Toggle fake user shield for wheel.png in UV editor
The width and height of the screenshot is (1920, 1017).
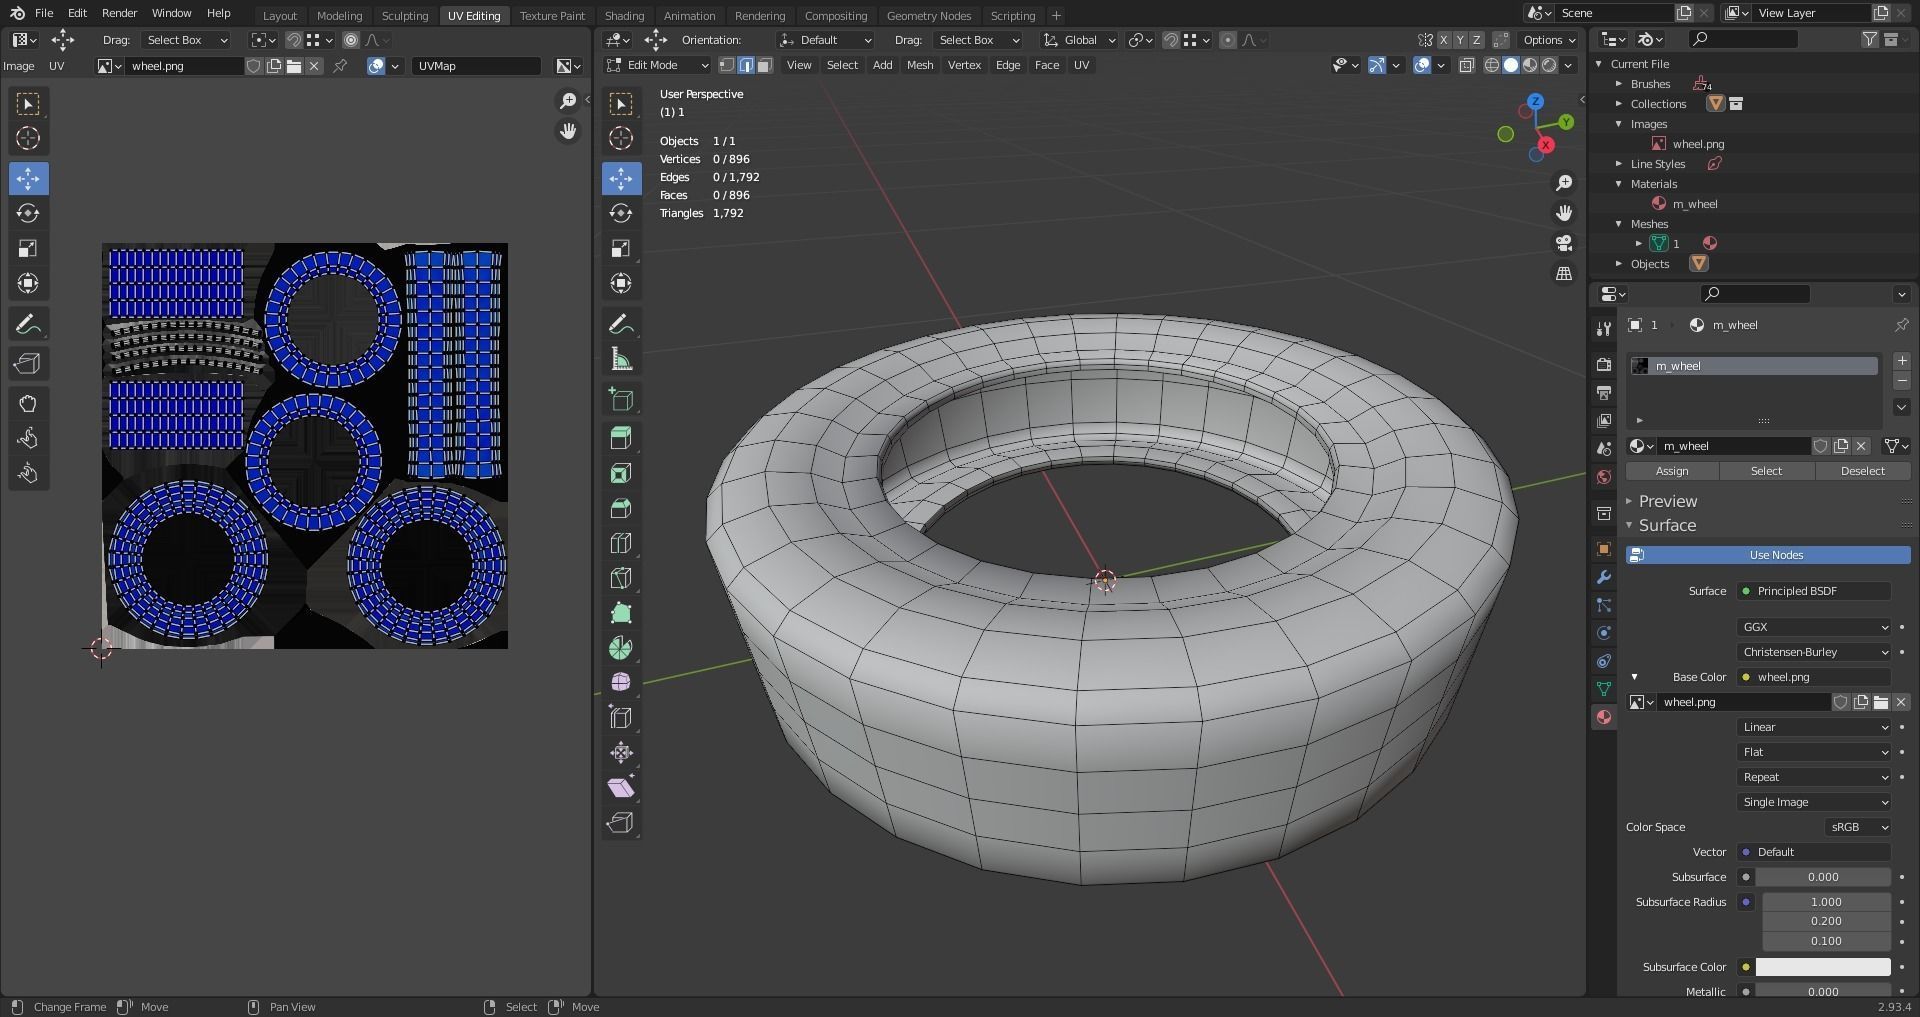(254, 66)
